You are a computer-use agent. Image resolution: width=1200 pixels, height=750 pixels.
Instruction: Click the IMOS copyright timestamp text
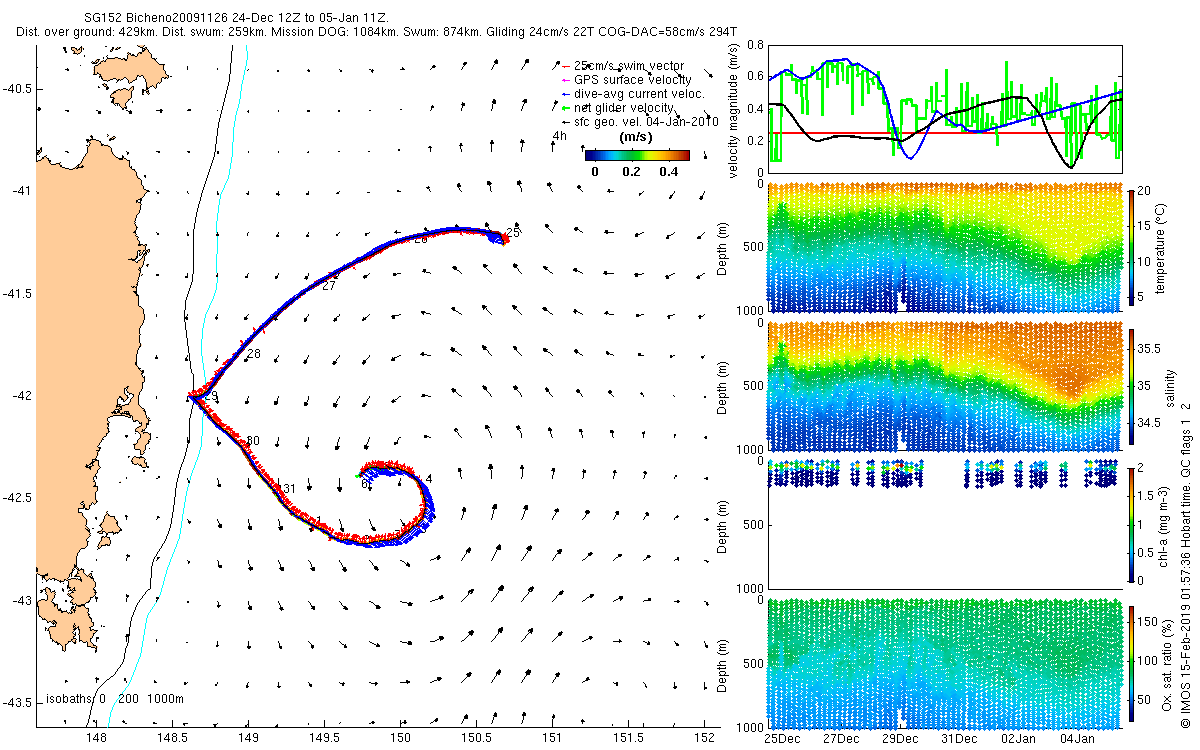[1187, 564]
